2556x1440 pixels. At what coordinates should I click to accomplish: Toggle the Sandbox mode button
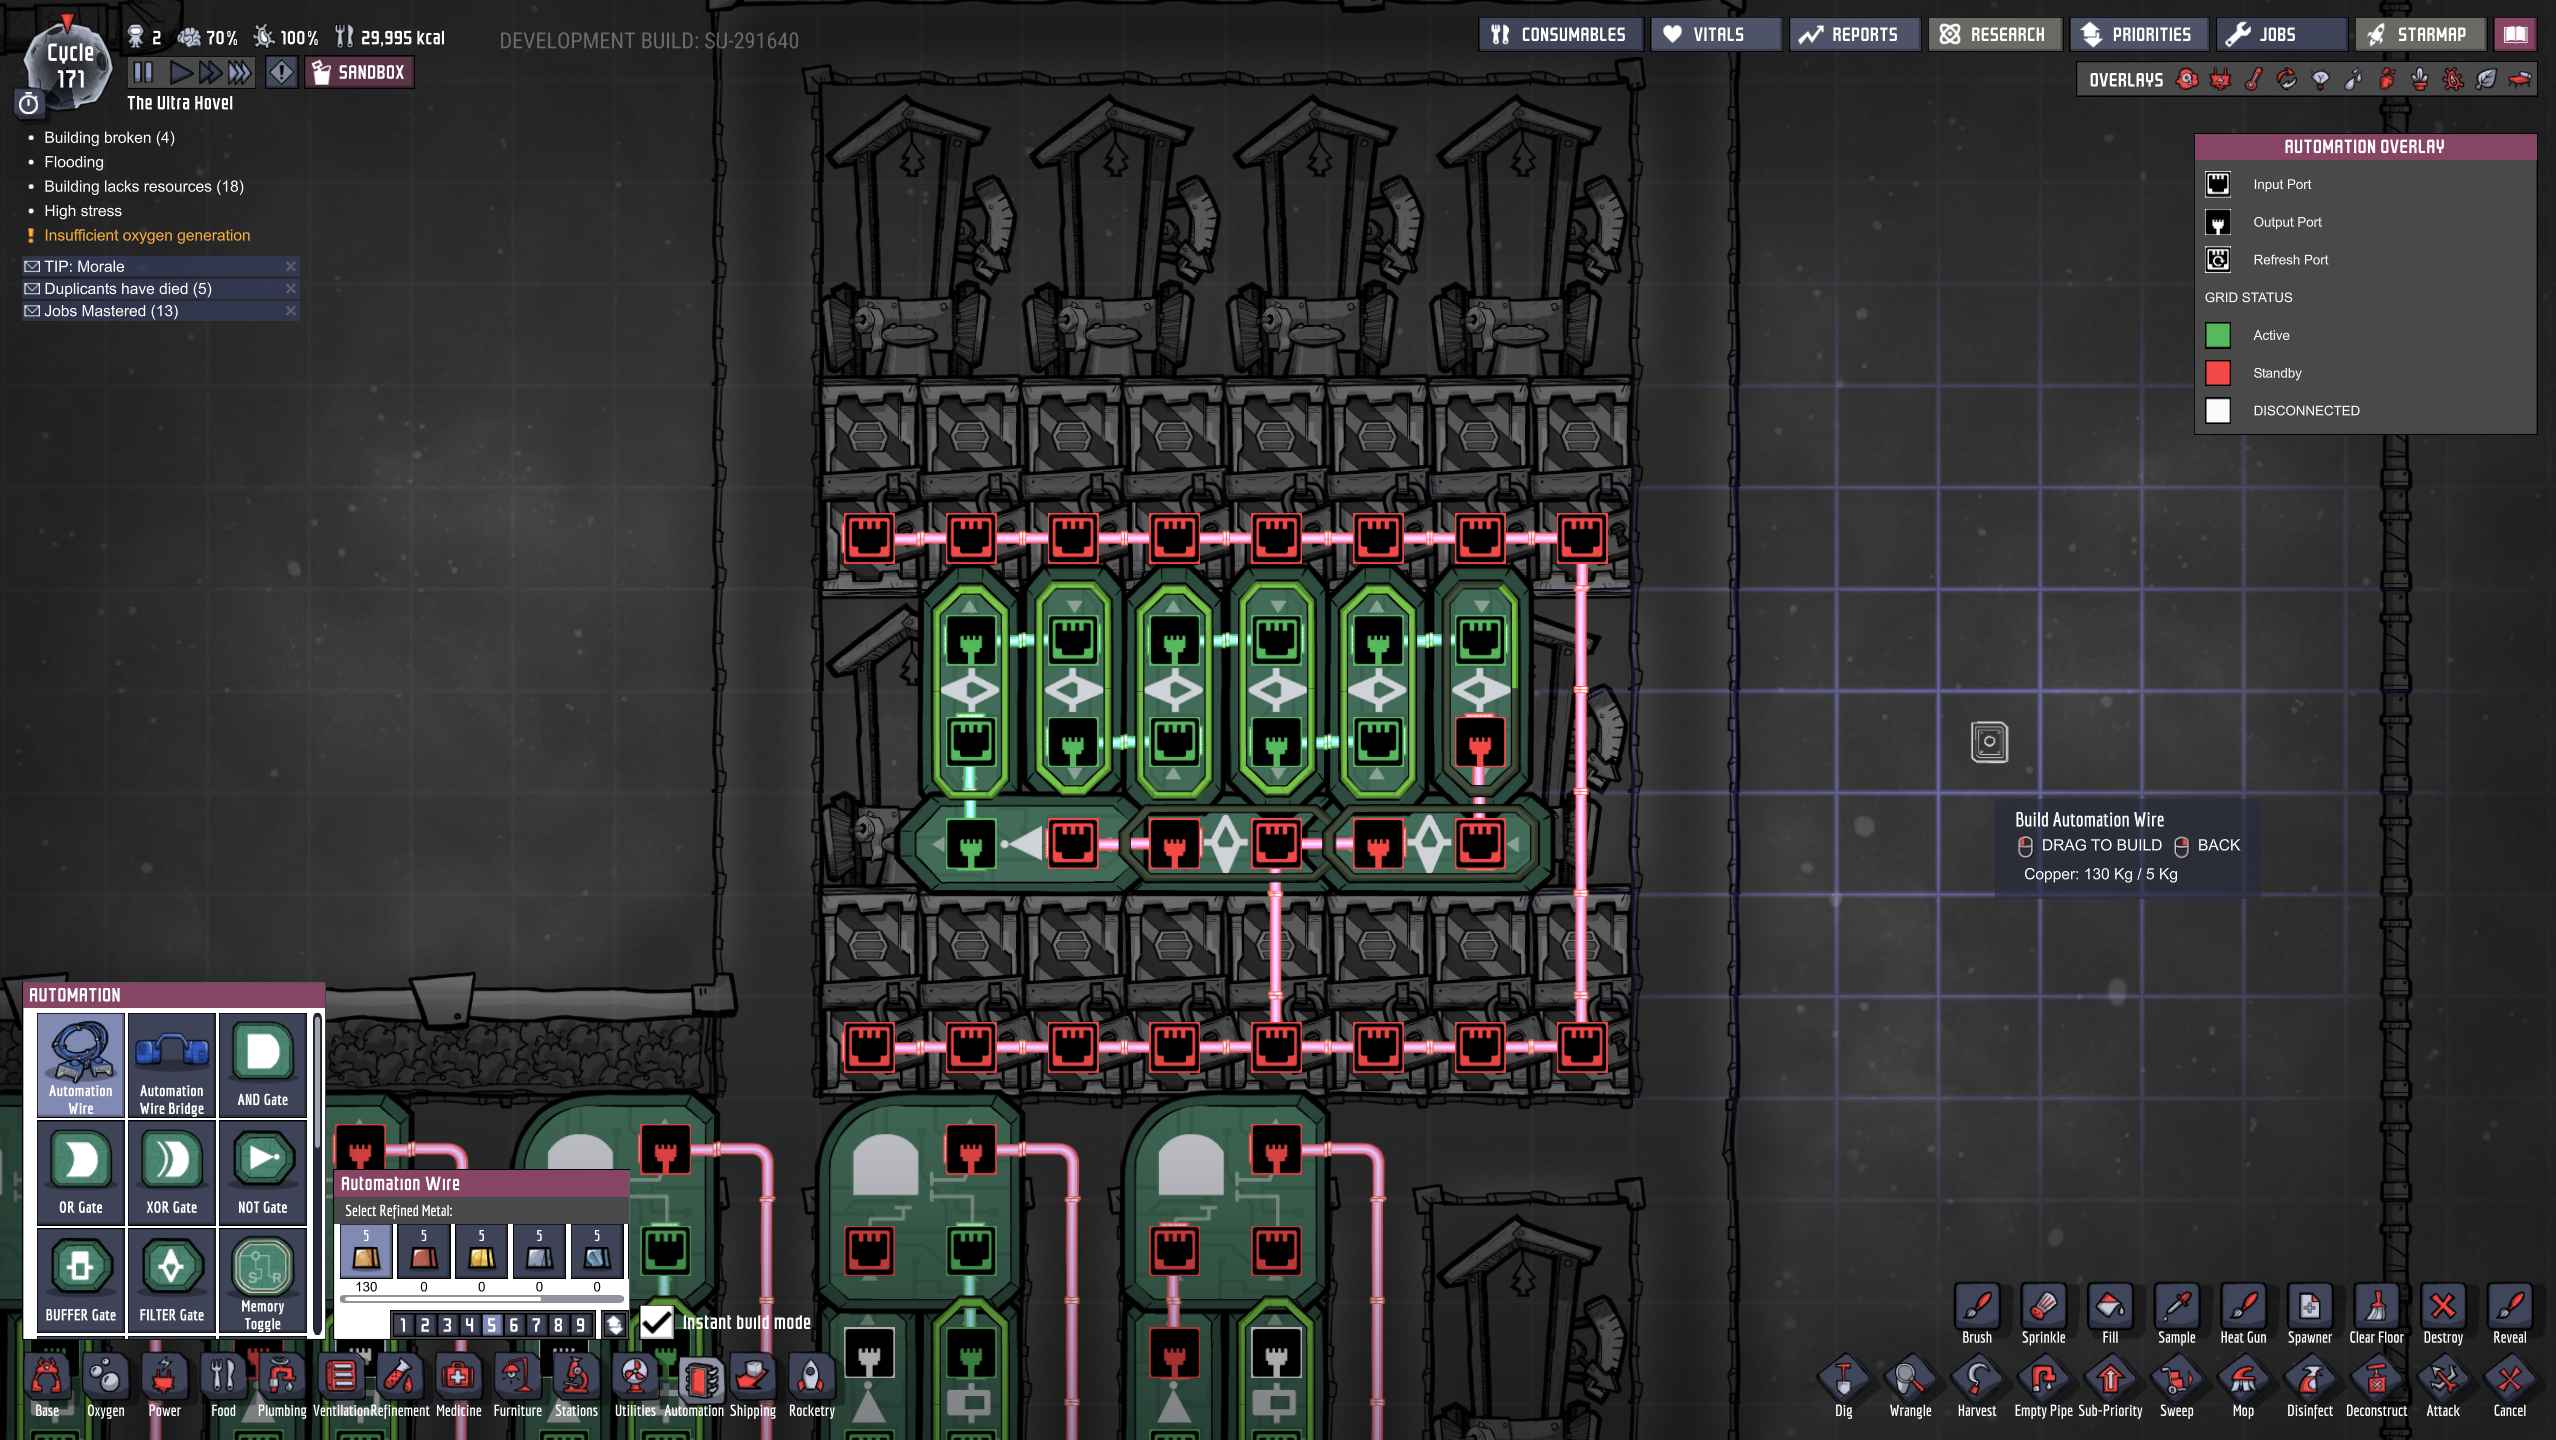(x=359, y=72)
